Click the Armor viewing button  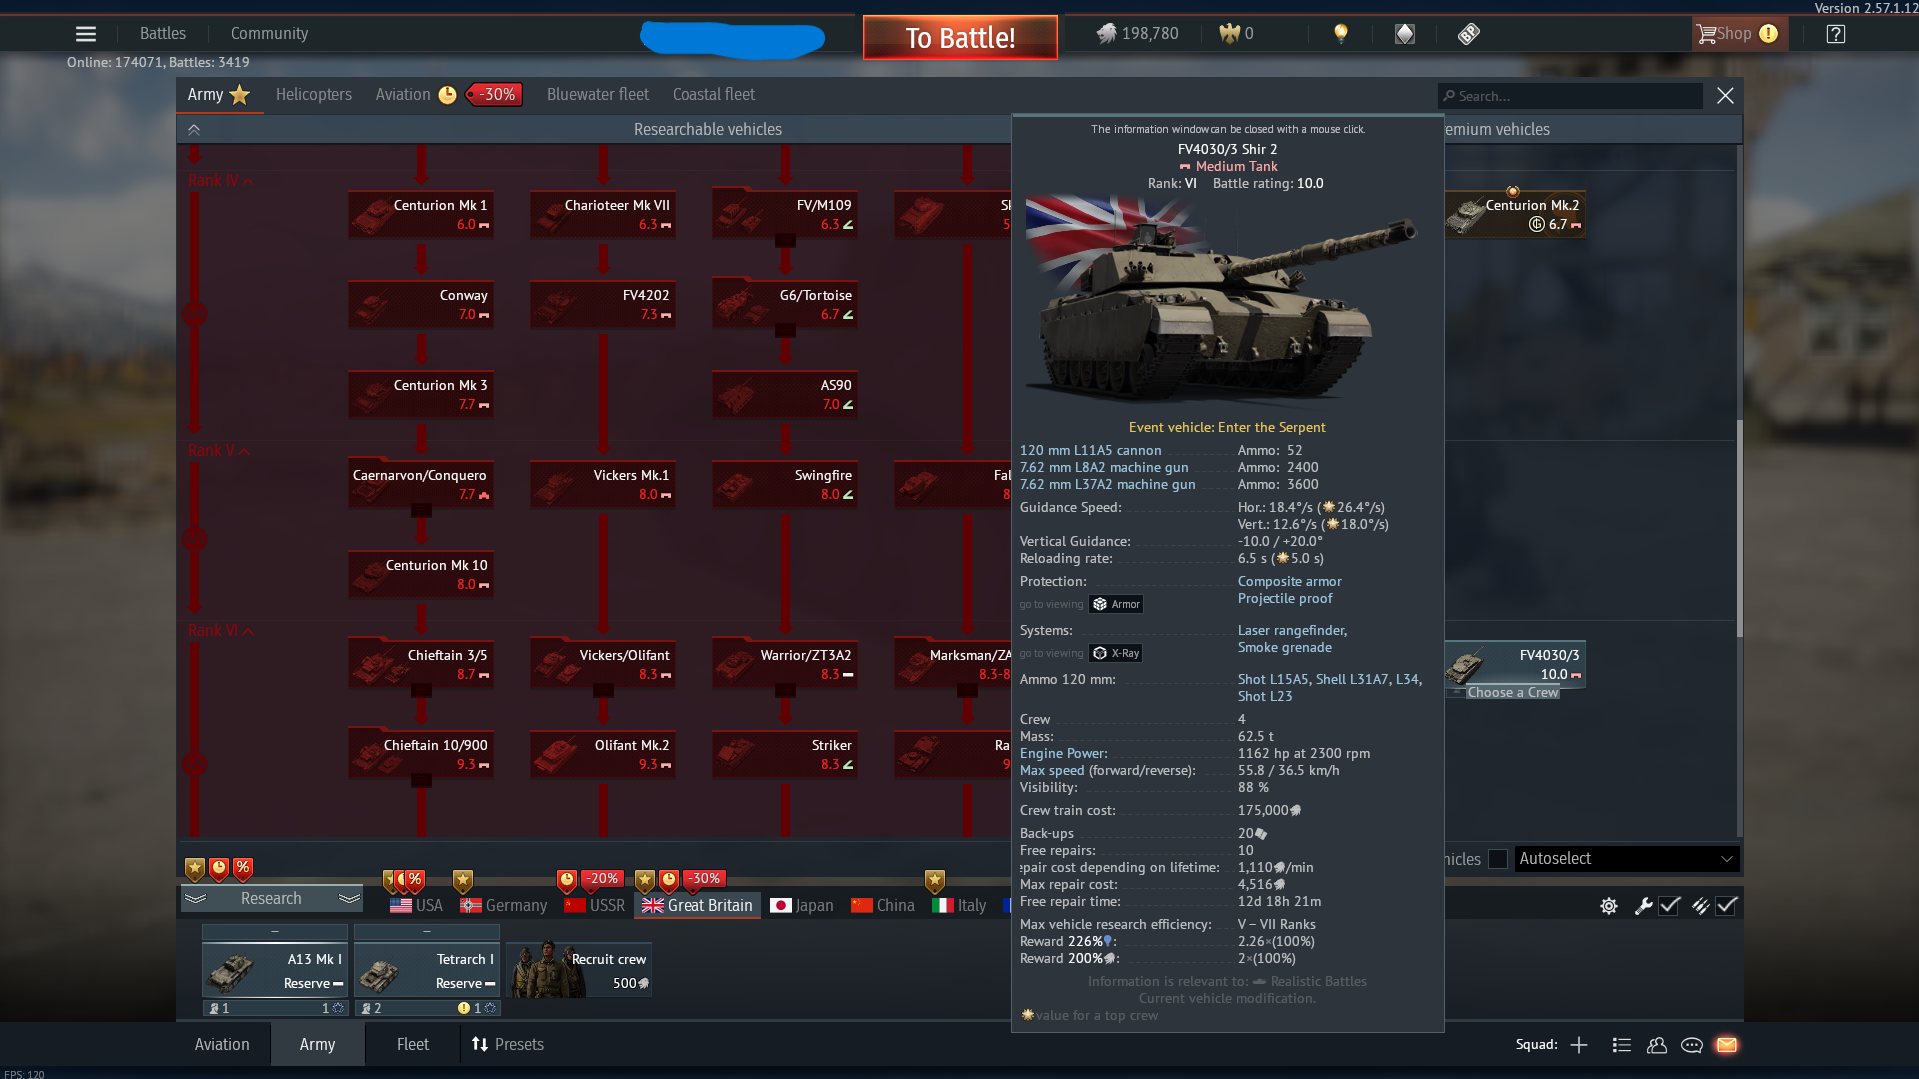(1116, 605)
